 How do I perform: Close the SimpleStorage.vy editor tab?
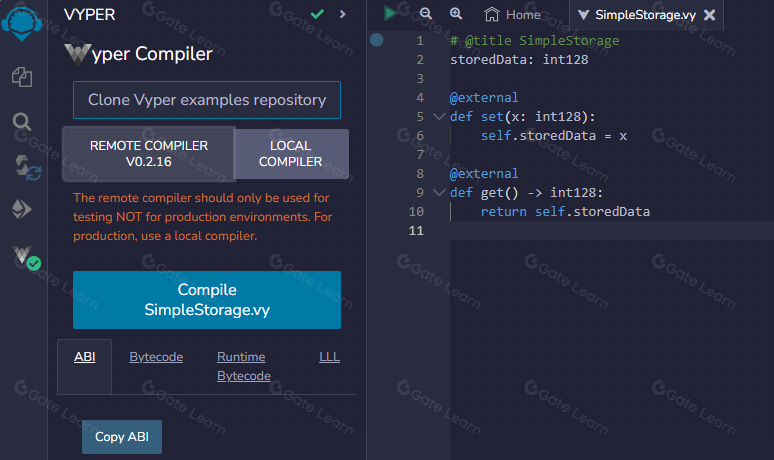[x=709, y=15]
